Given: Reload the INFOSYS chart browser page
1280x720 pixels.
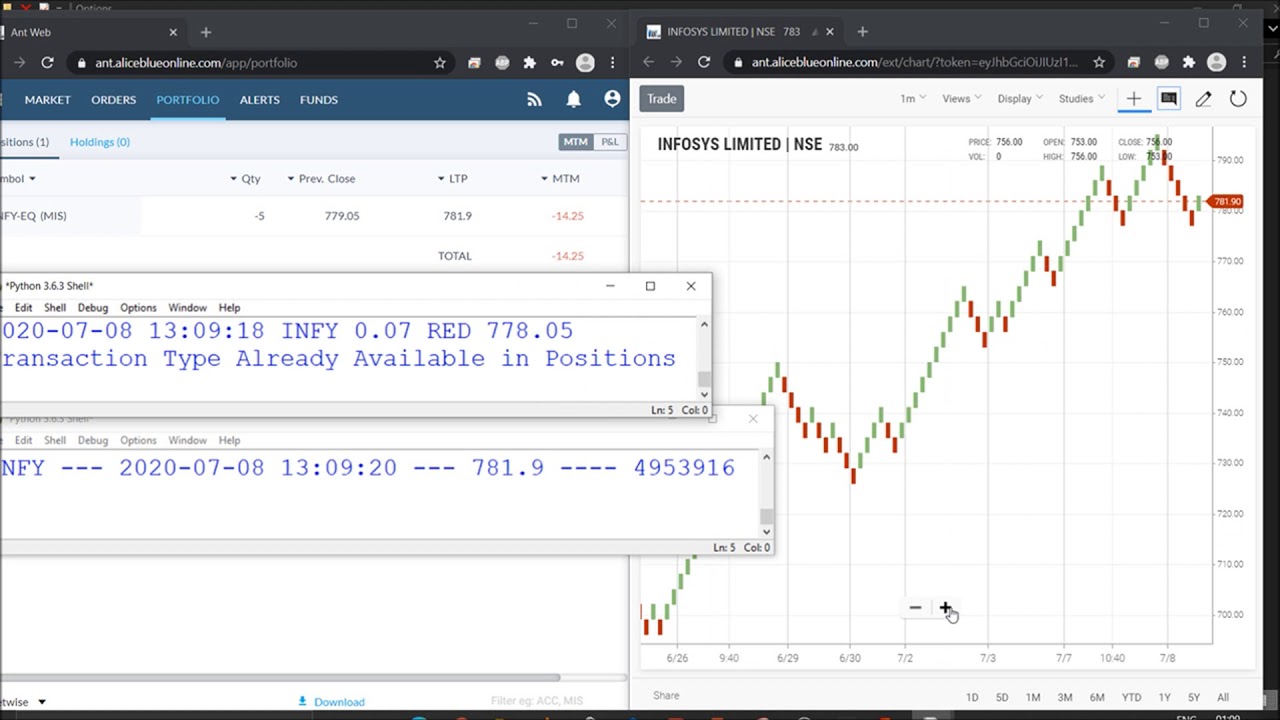Looking at the screenshot, I should pos(704,62).
